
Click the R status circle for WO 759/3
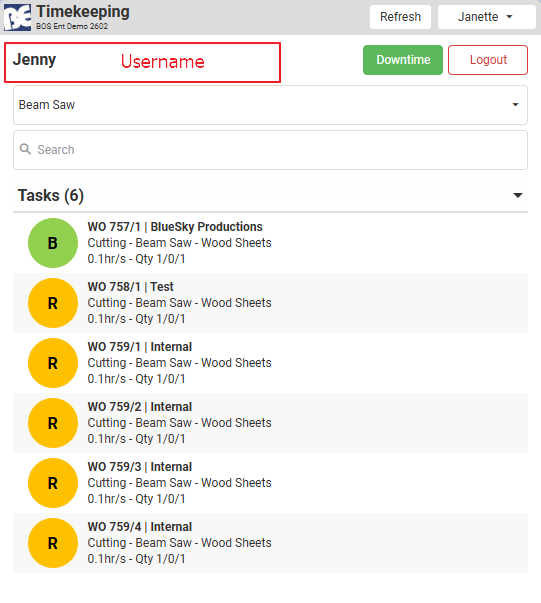[53, 483]
